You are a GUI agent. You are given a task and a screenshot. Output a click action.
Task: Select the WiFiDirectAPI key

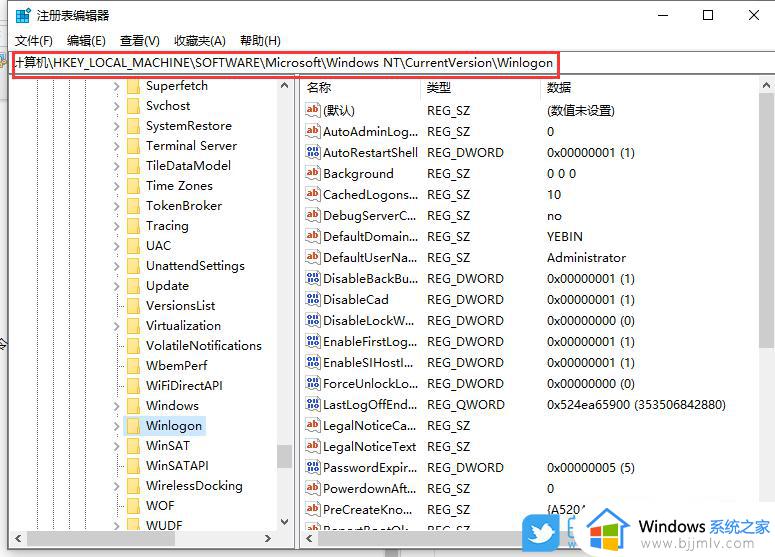coord(184,386)
